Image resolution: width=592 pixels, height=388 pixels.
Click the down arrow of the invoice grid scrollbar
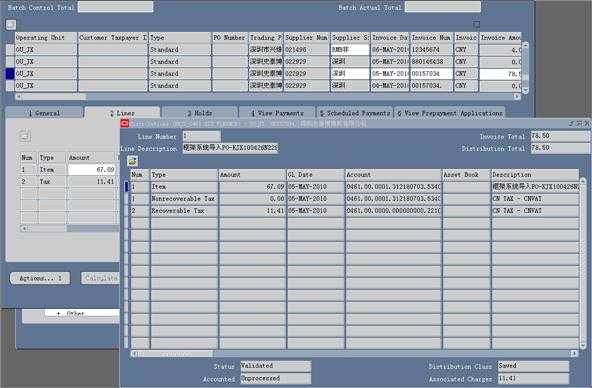coord(525,91)
